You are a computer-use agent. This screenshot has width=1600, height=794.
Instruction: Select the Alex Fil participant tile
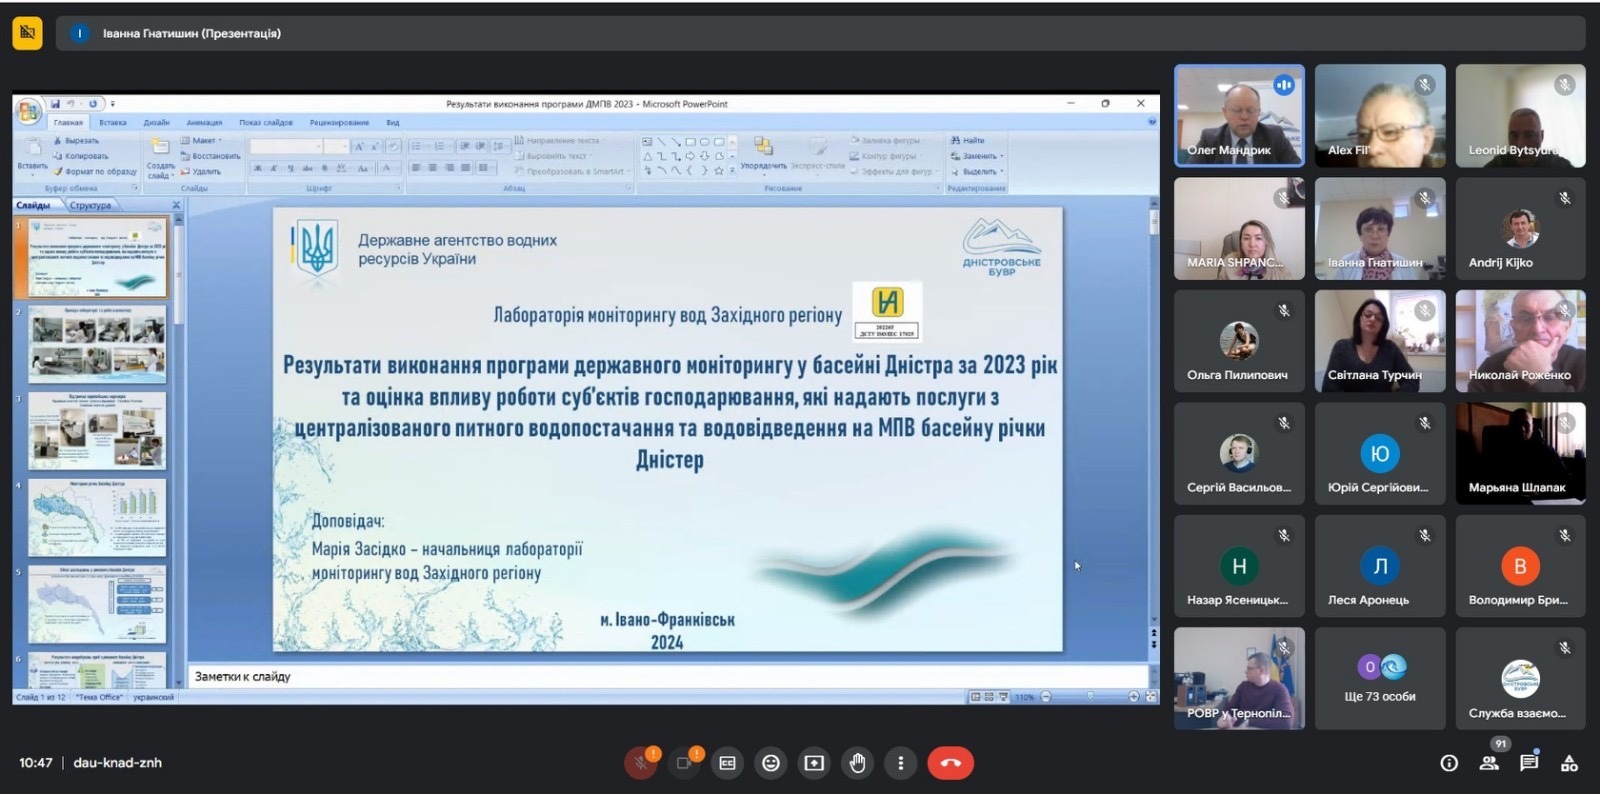1380,115
